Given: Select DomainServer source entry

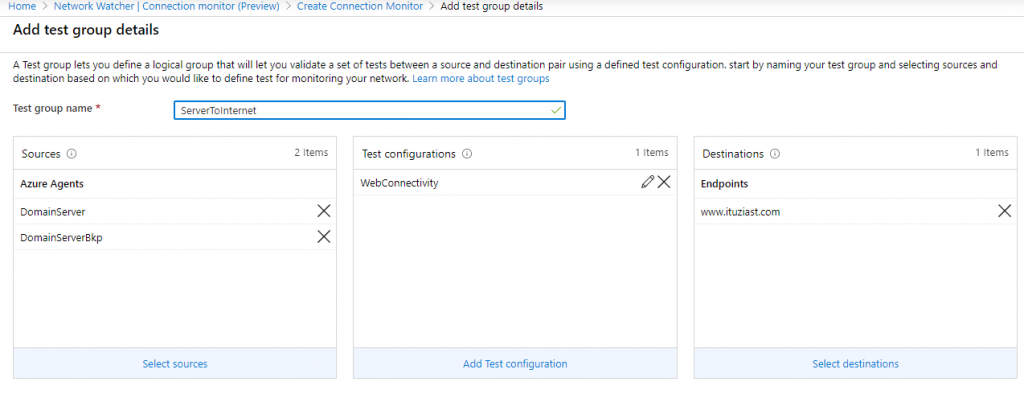Looking at the screenshot, I should 175,212.
